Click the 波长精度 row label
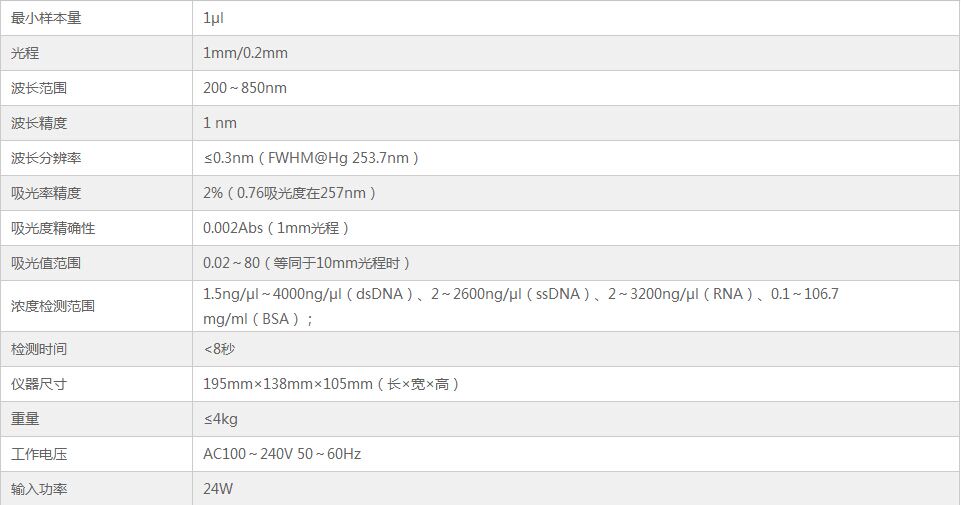The height and width of the screenshot is (505, 961). coord(39,123)
